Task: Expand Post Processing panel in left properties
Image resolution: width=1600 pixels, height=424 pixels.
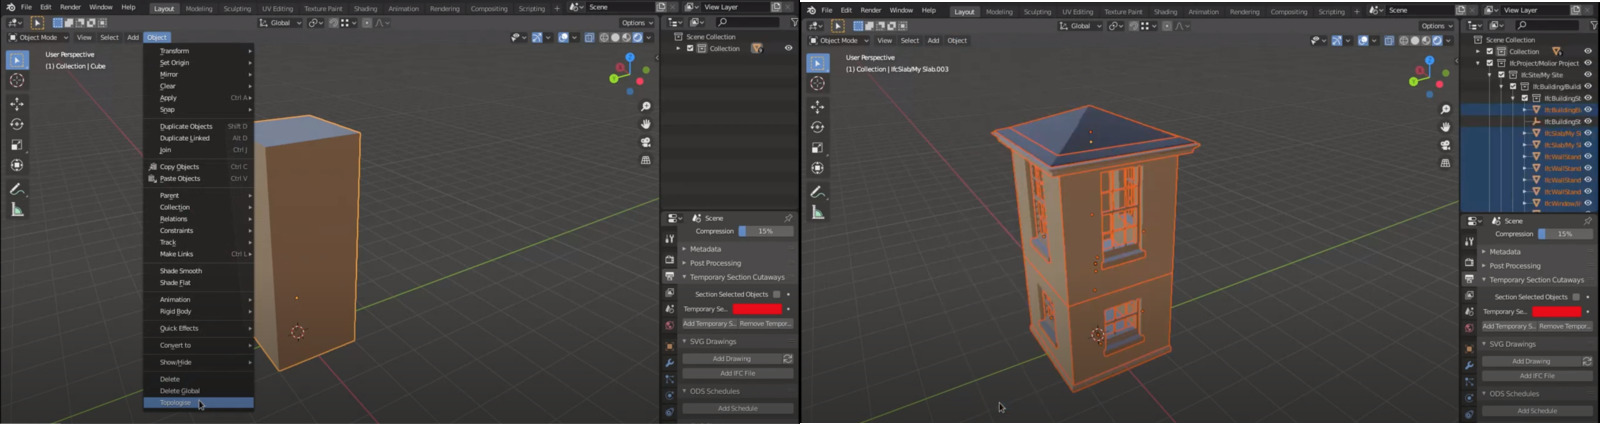Action: click(x=714, y=263)
